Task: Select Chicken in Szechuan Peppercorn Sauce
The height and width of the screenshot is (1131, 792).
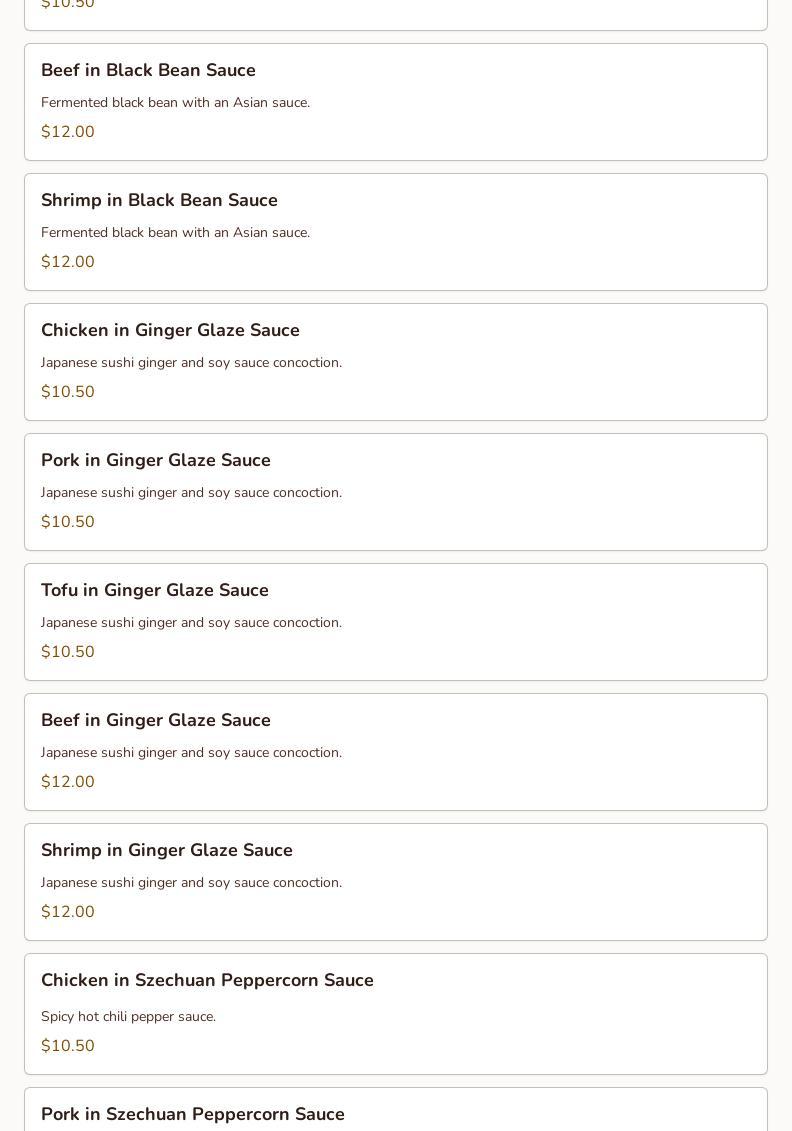Action: coord(207,980)
